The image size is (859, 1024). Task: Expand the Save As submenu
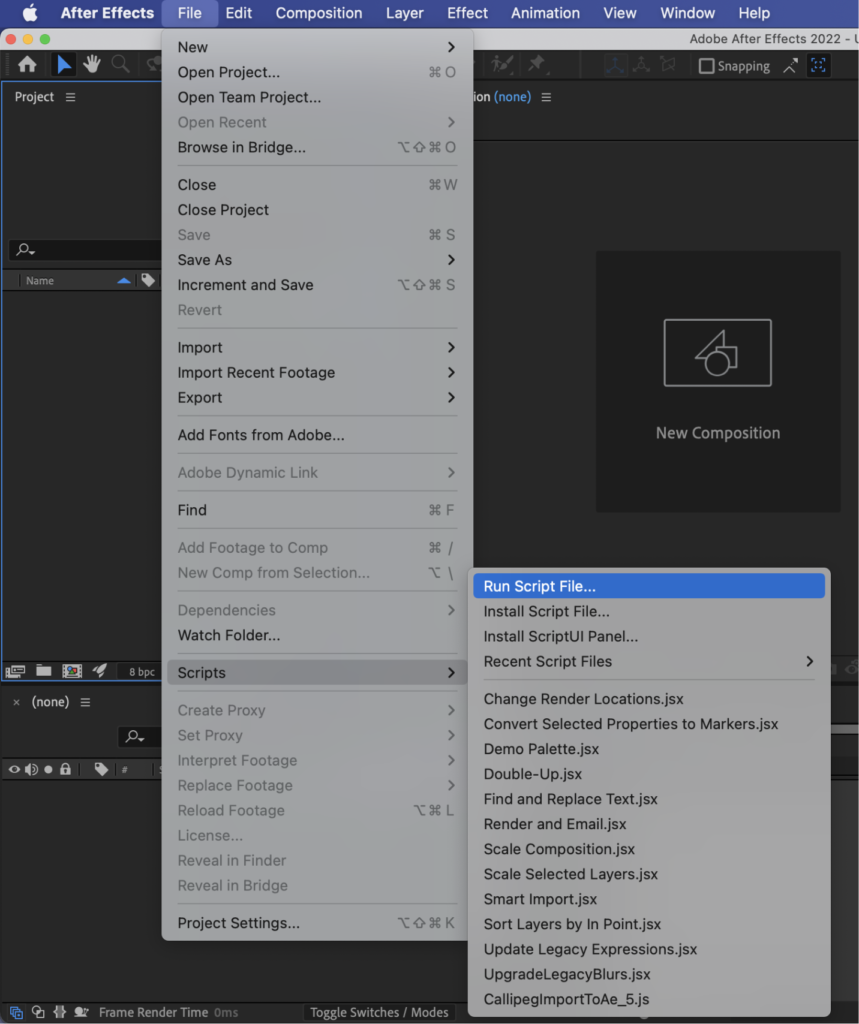tap(317, 260)
